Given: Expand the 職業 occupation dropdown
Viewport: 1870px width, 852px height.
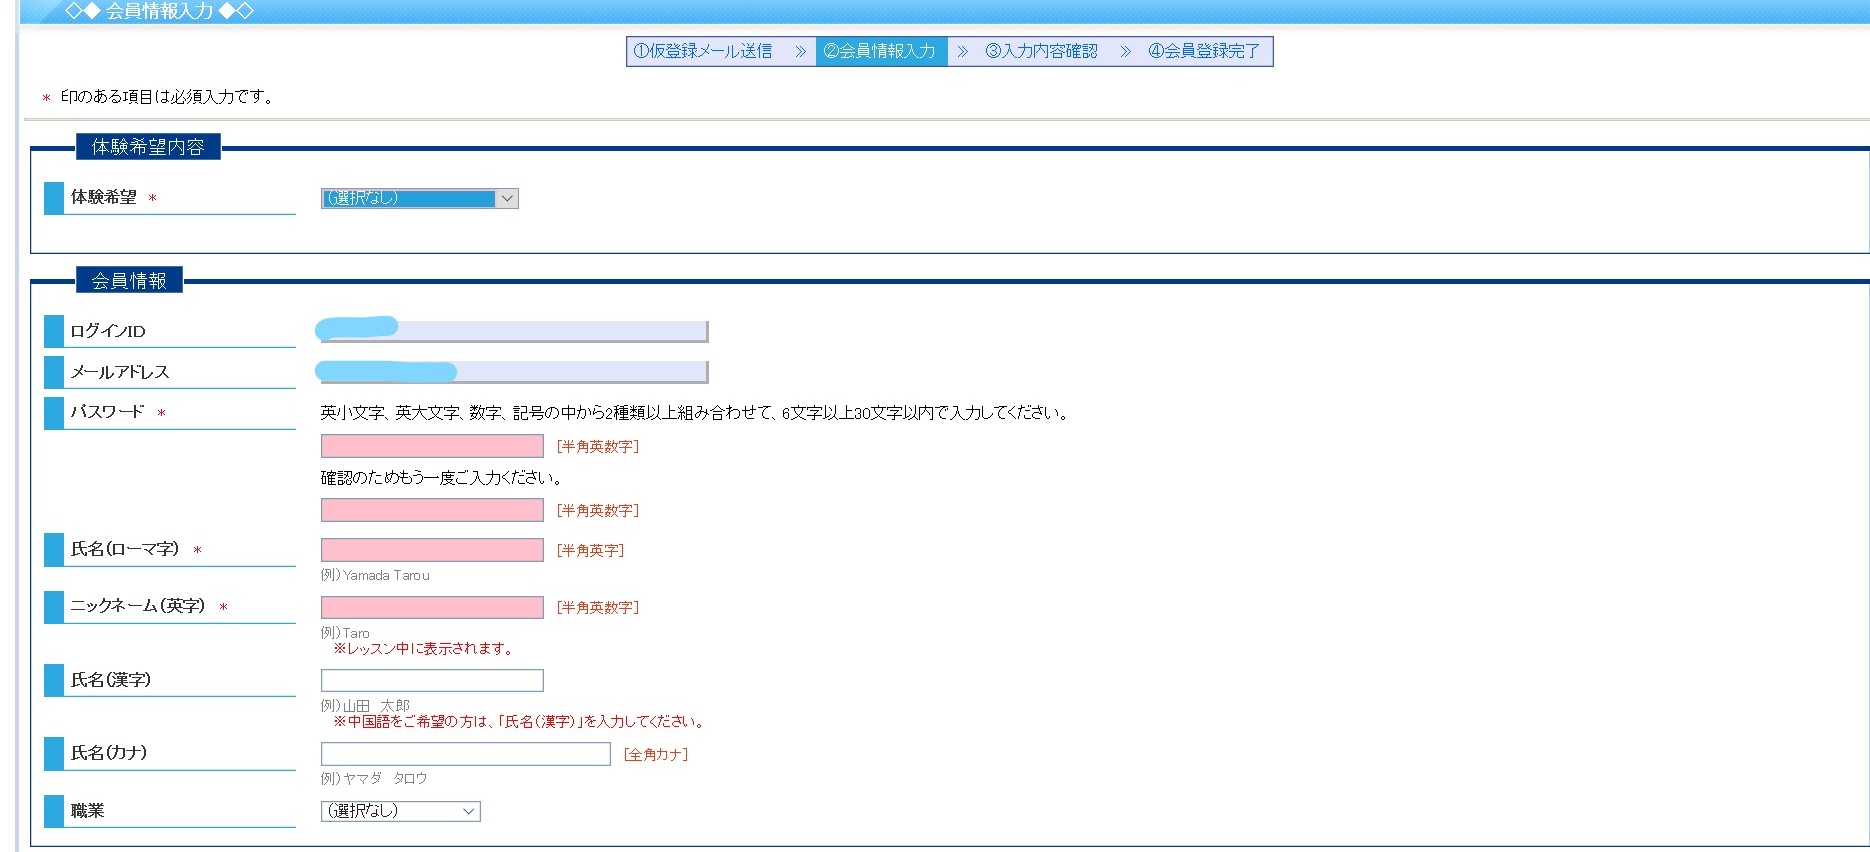Looking at the screenshot, I should [400, 811].
